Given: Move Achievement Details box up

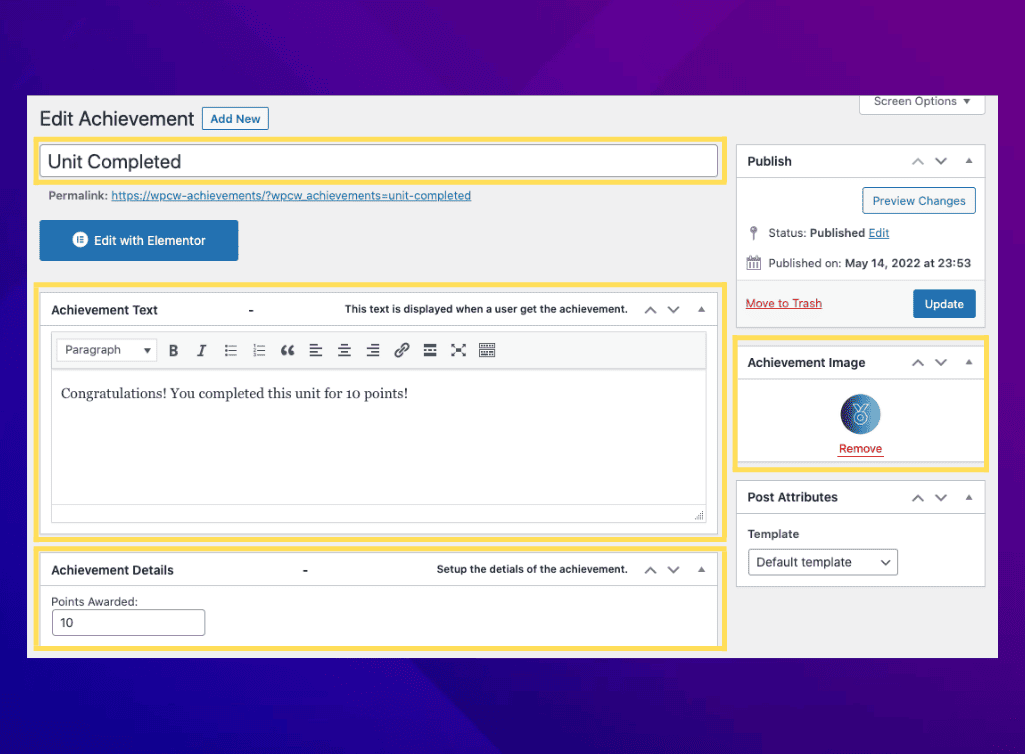Looking at the screenshot, I should (x=650, y=570).
